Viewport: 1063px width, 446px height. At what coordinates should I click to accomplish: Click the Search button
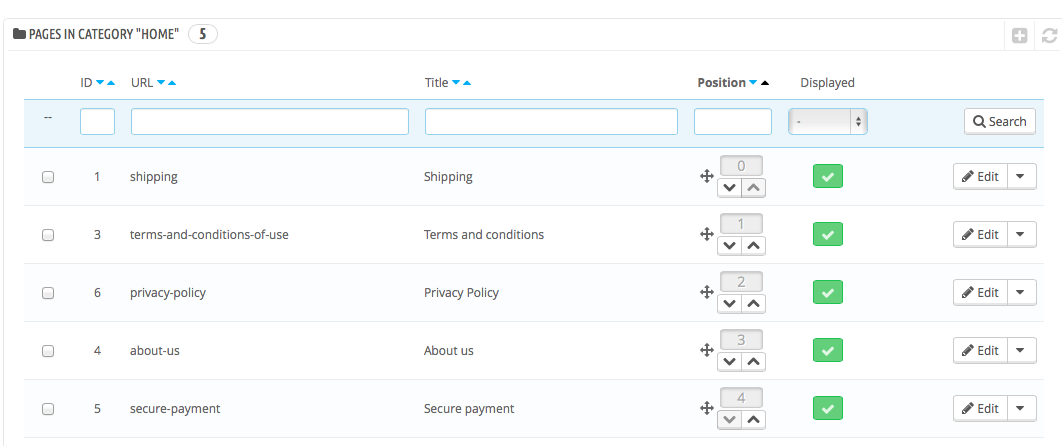999,122
